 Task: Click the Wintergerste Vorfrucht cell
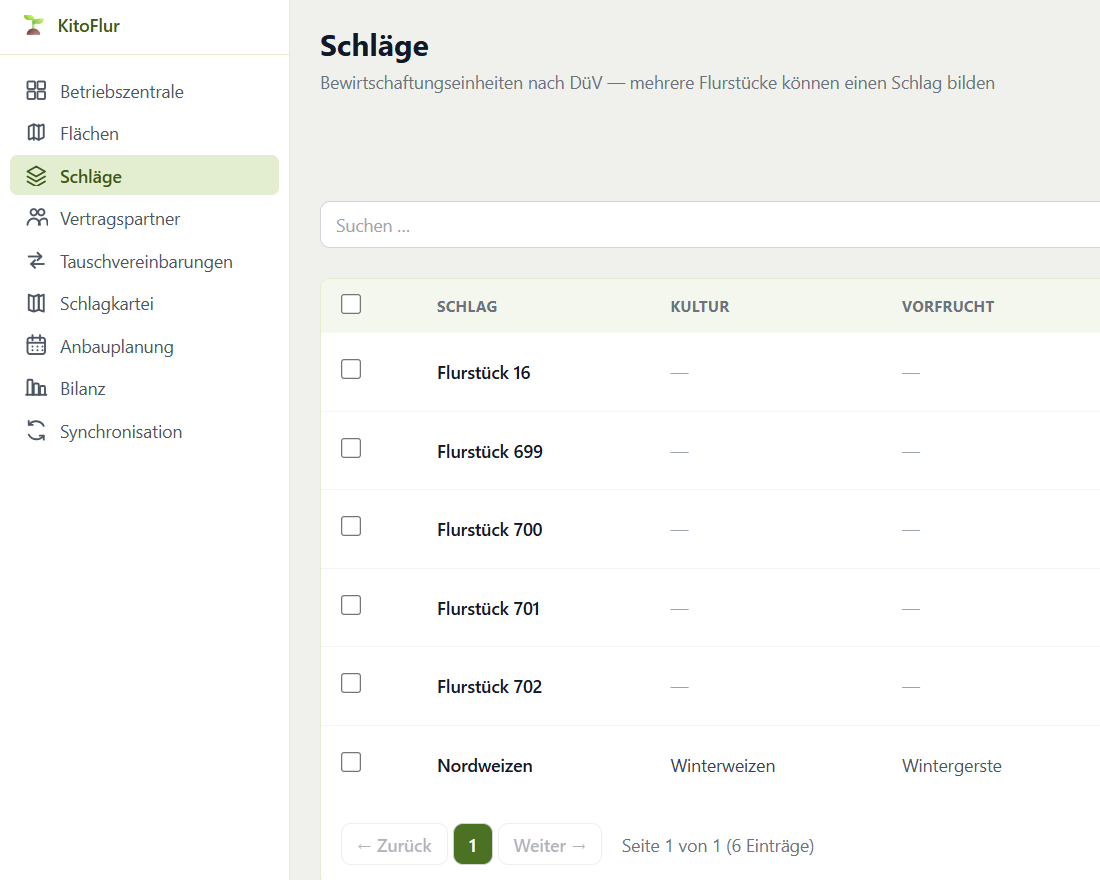click(x=951, y=766)
